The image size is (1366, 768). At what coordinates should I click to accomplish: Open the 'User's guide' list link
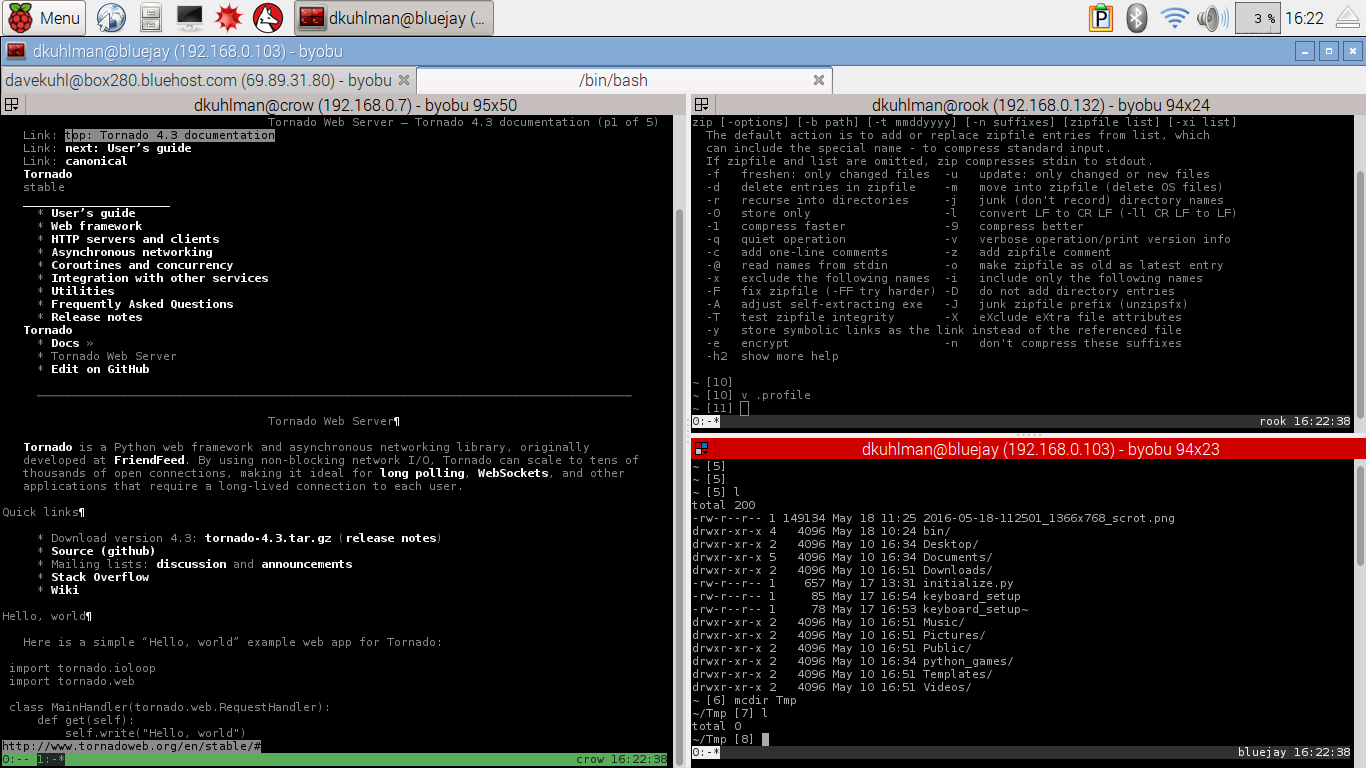click(x=93, y=213)
